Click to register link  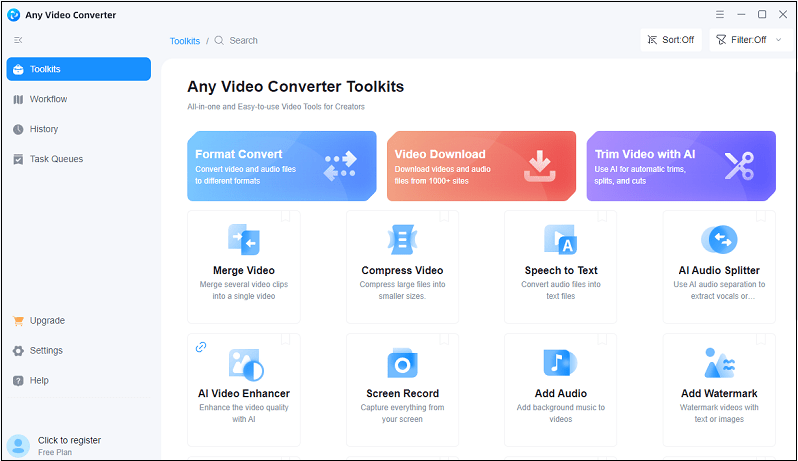click(x=69, y=440)
